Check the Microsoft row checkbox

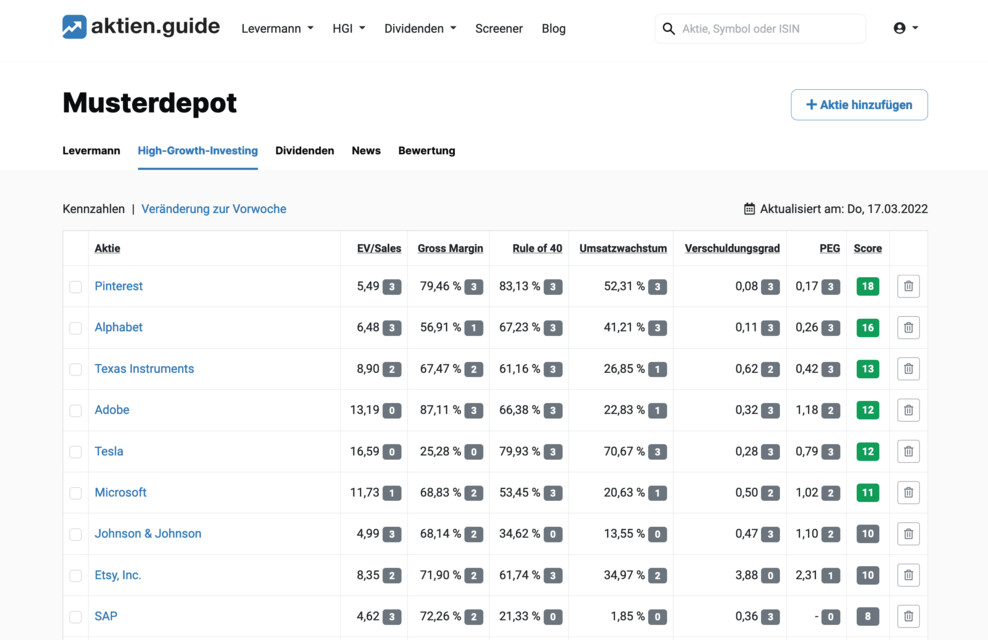(x=76, y=493)
